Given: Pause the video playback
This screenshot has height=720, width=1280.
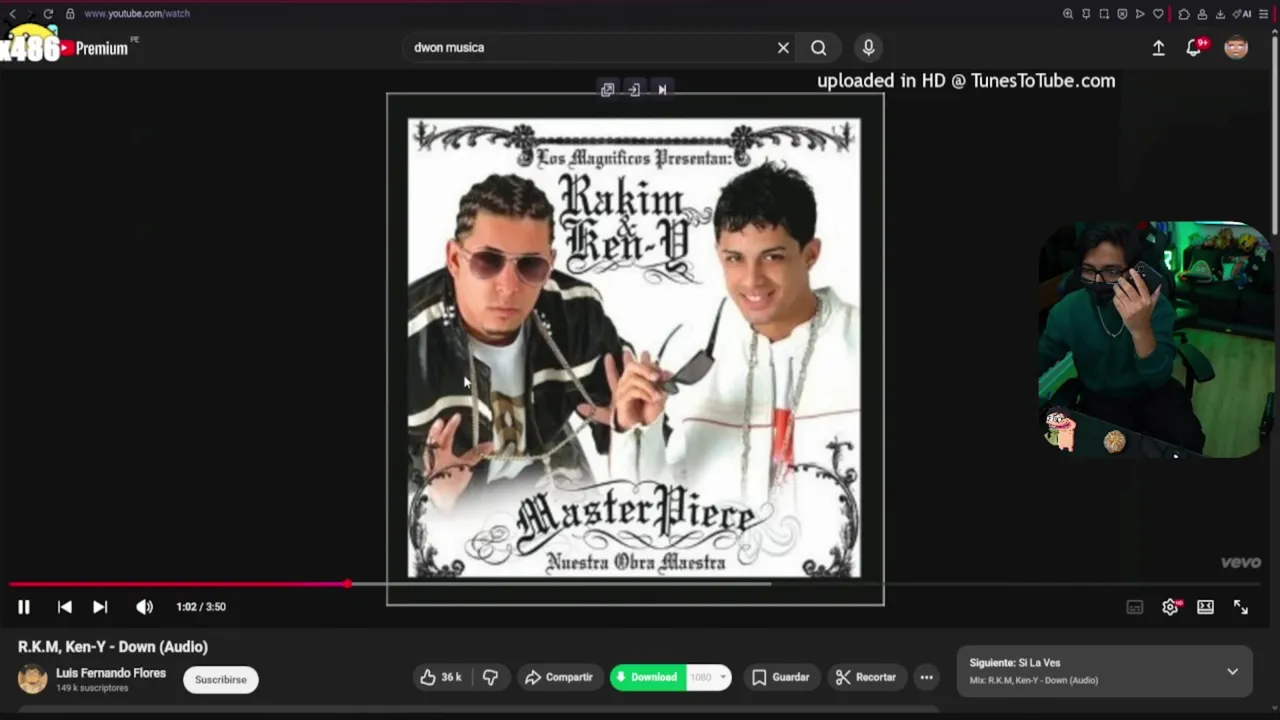Looking at the screenshot, I should click(x=23, y=607).
